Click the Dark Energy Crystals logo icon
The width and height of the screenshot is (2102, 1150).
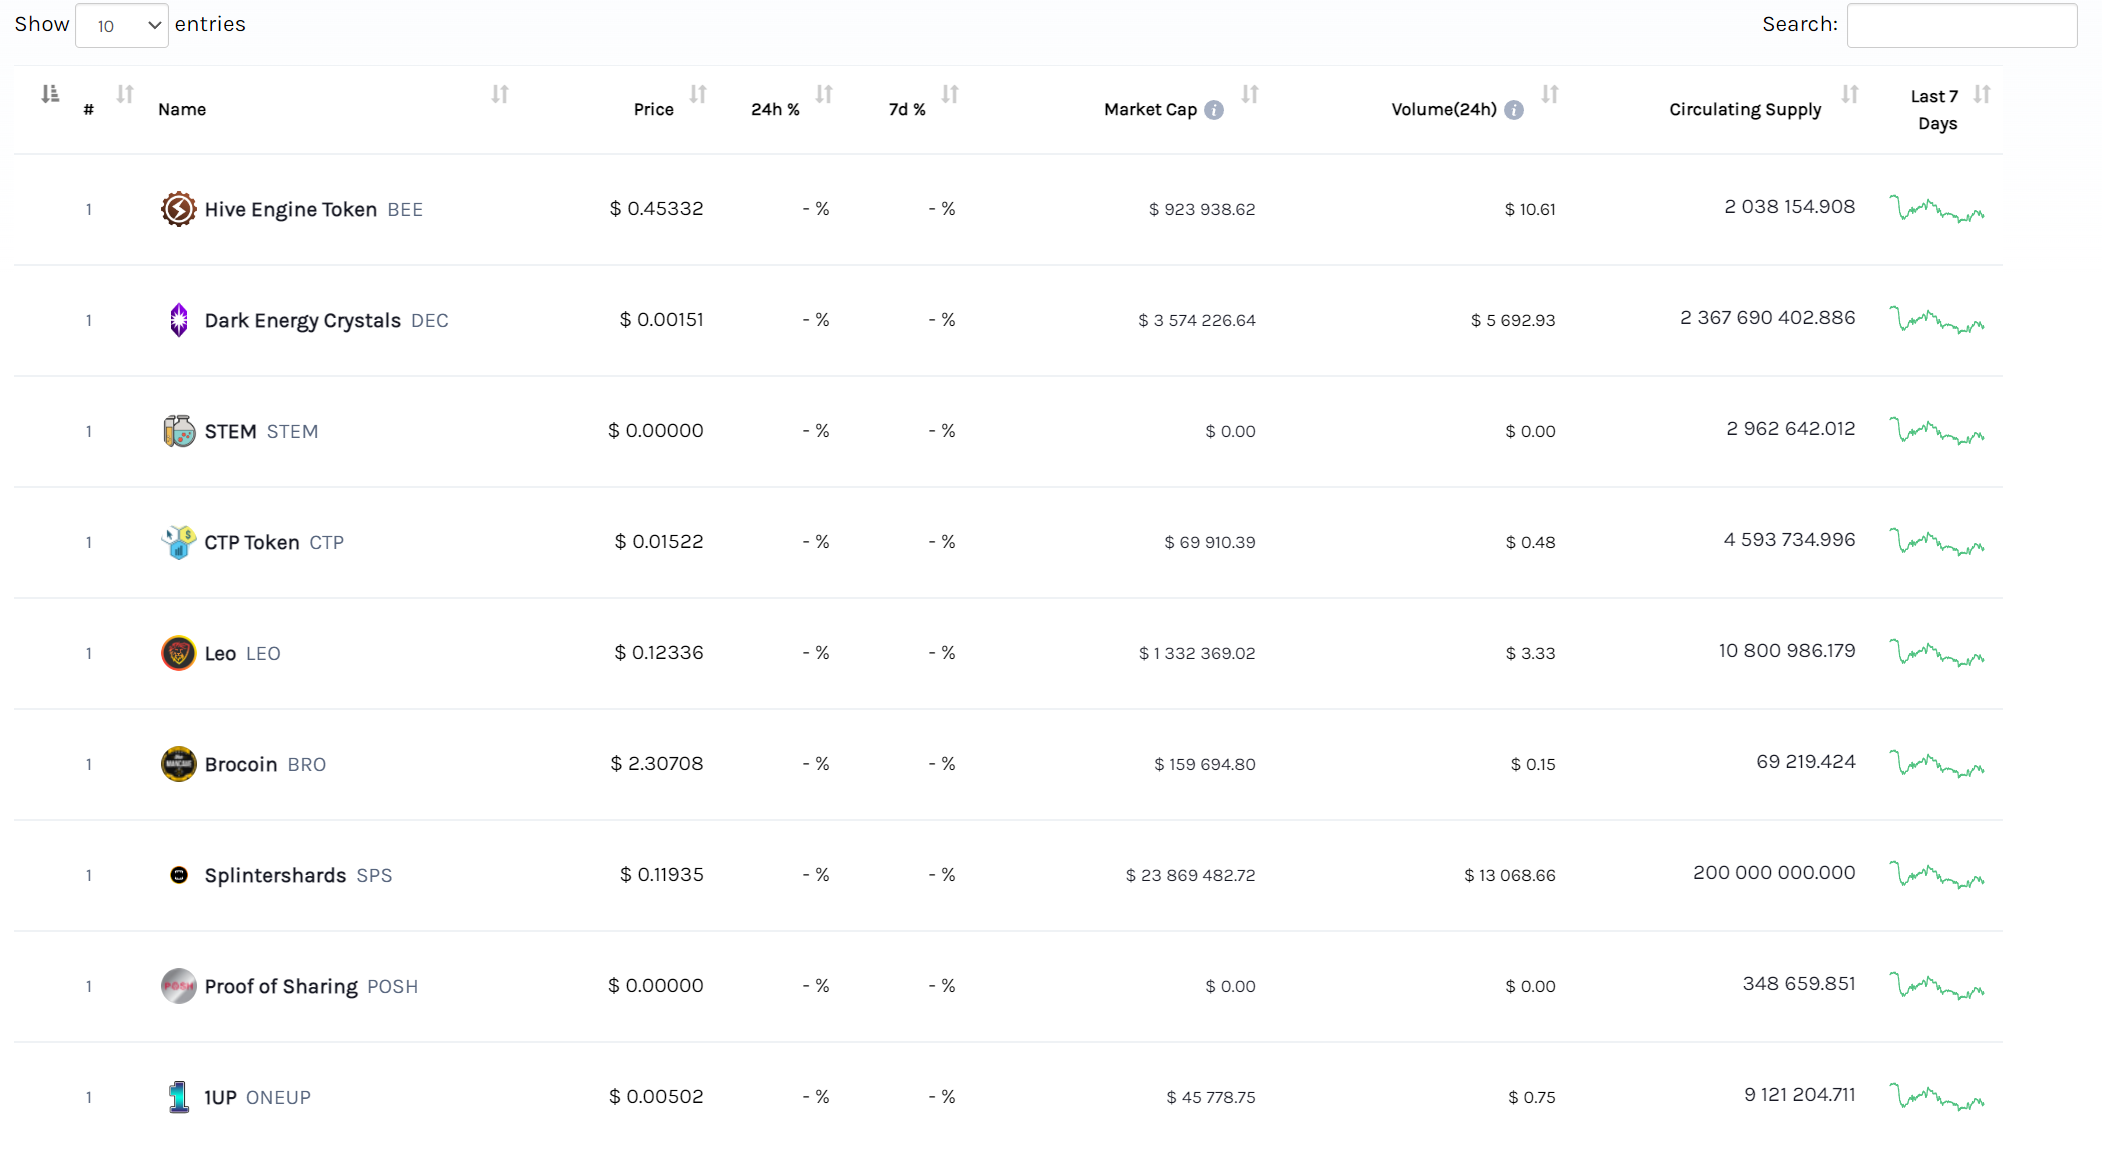(x=179, y=320)
